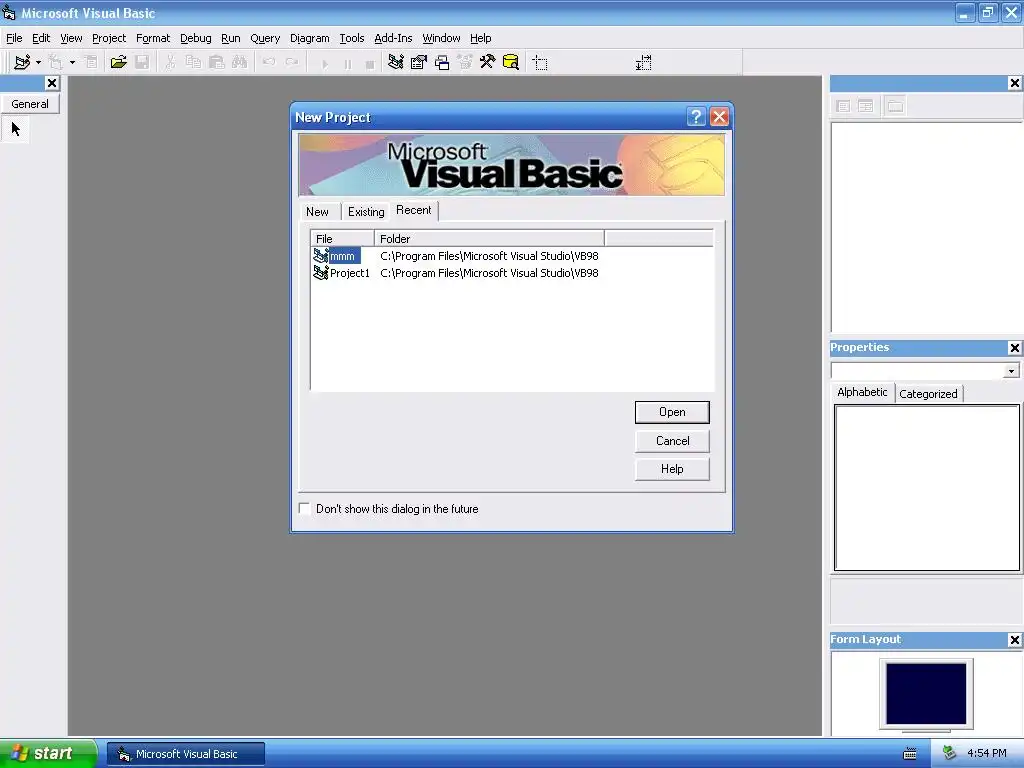Switch to the Existing tab in dialog

click(366, 212)
